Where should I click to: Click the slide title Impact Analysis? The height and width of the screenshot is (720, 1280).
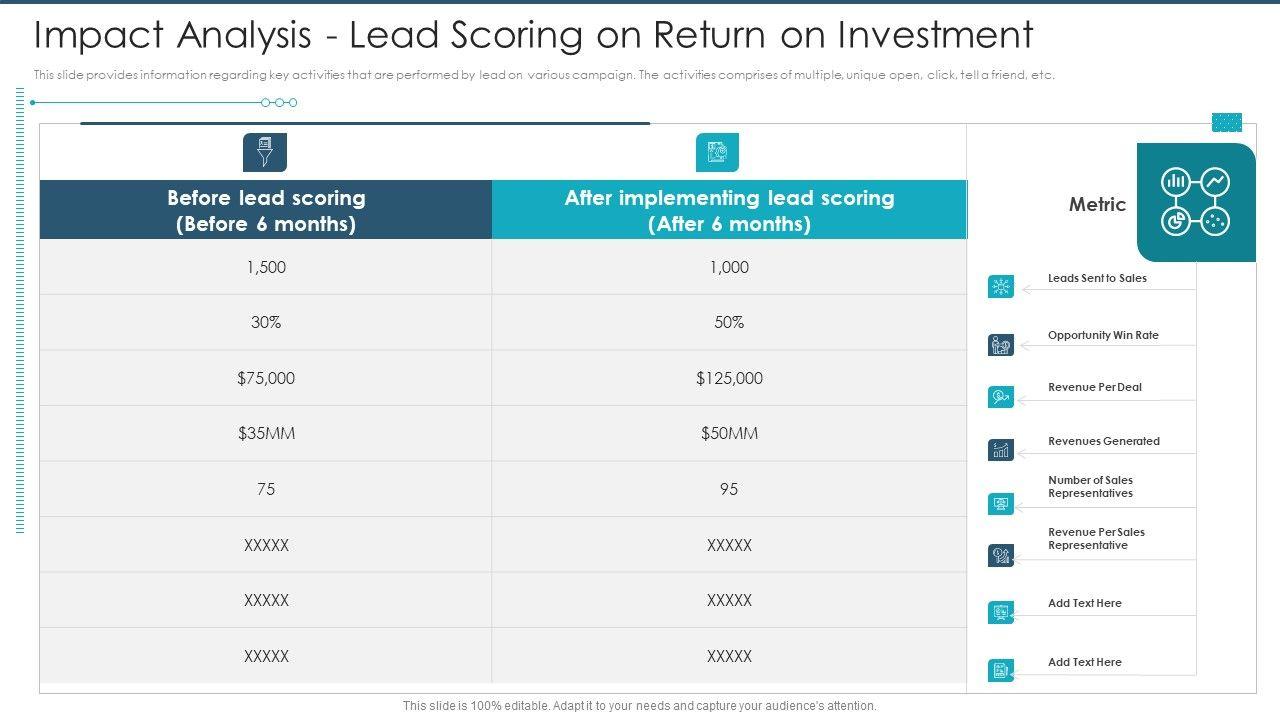pos(533,35)
